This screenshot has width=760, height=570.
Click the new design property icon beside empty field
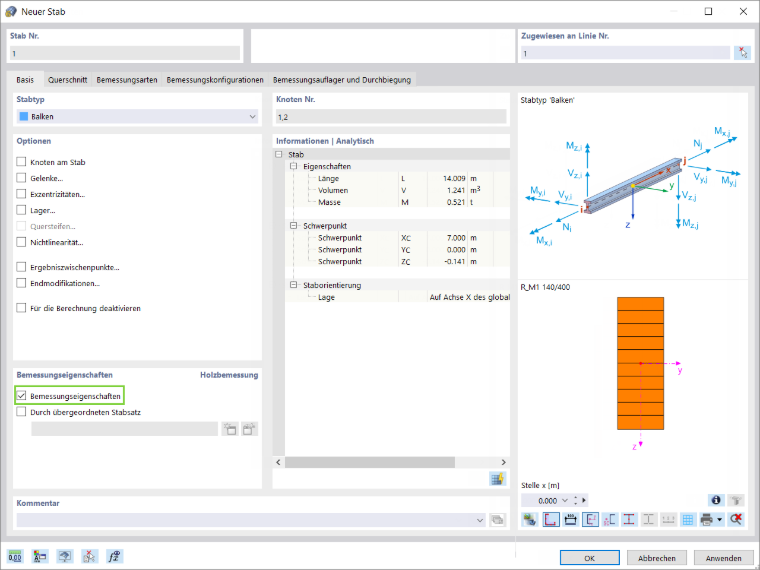pos(230,429)
